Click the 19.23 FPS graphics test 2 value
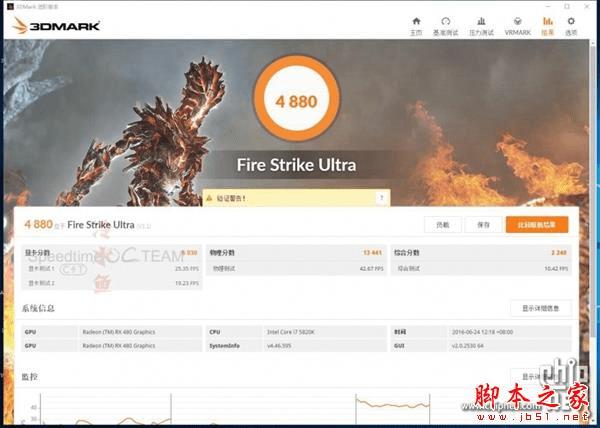Image resolution: width=600 pixels, height=428 pixels. pos(187,283)
